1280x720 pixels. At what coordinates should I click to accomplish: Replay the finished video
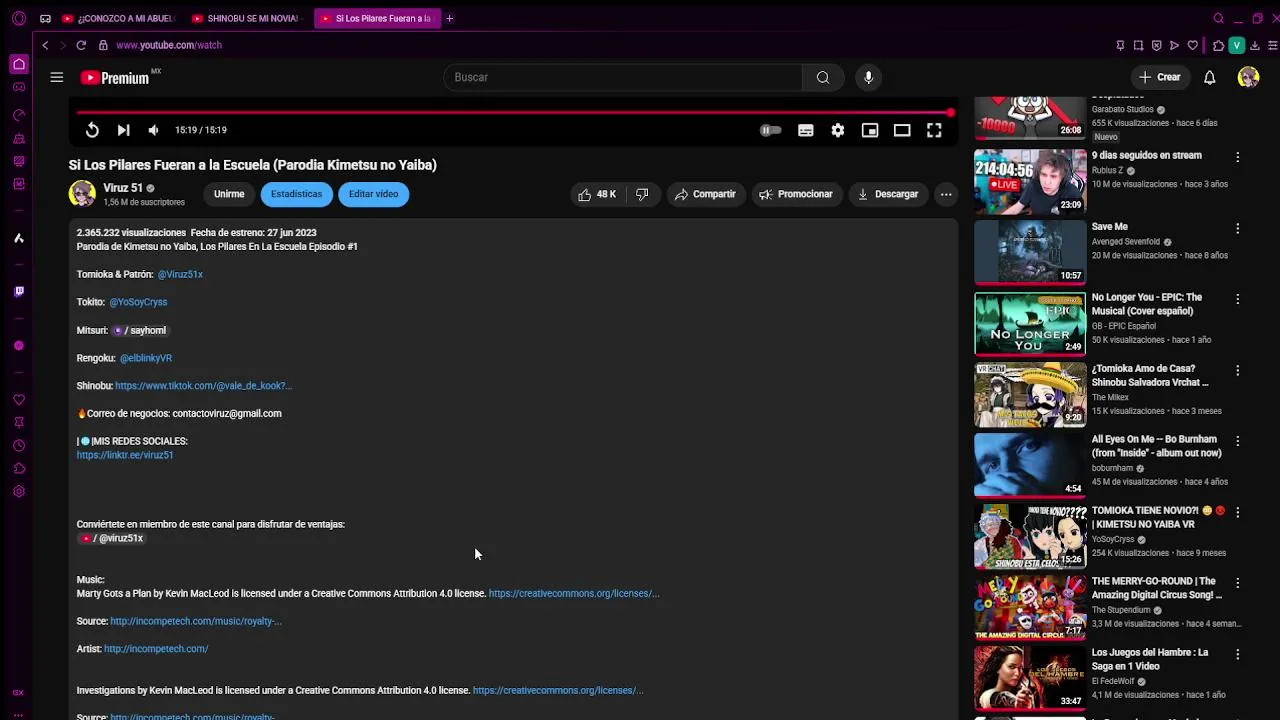[92, 130]
